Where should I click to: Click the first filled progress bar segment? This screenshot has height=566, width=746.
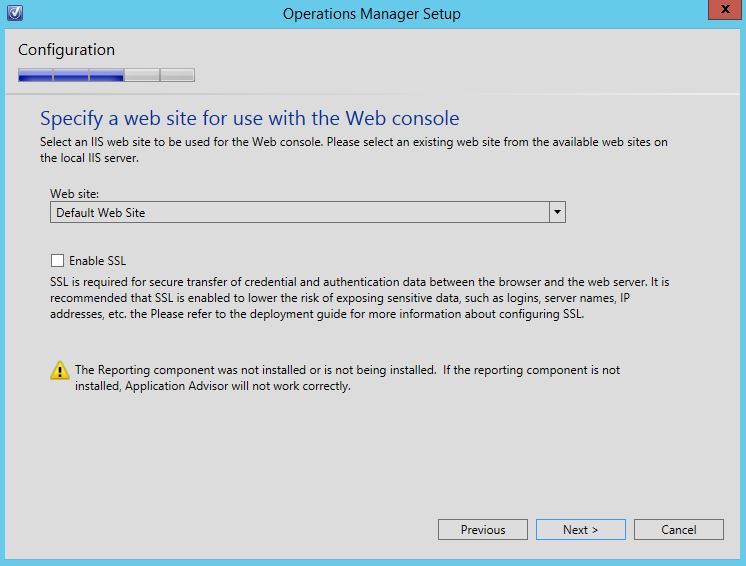35,75
